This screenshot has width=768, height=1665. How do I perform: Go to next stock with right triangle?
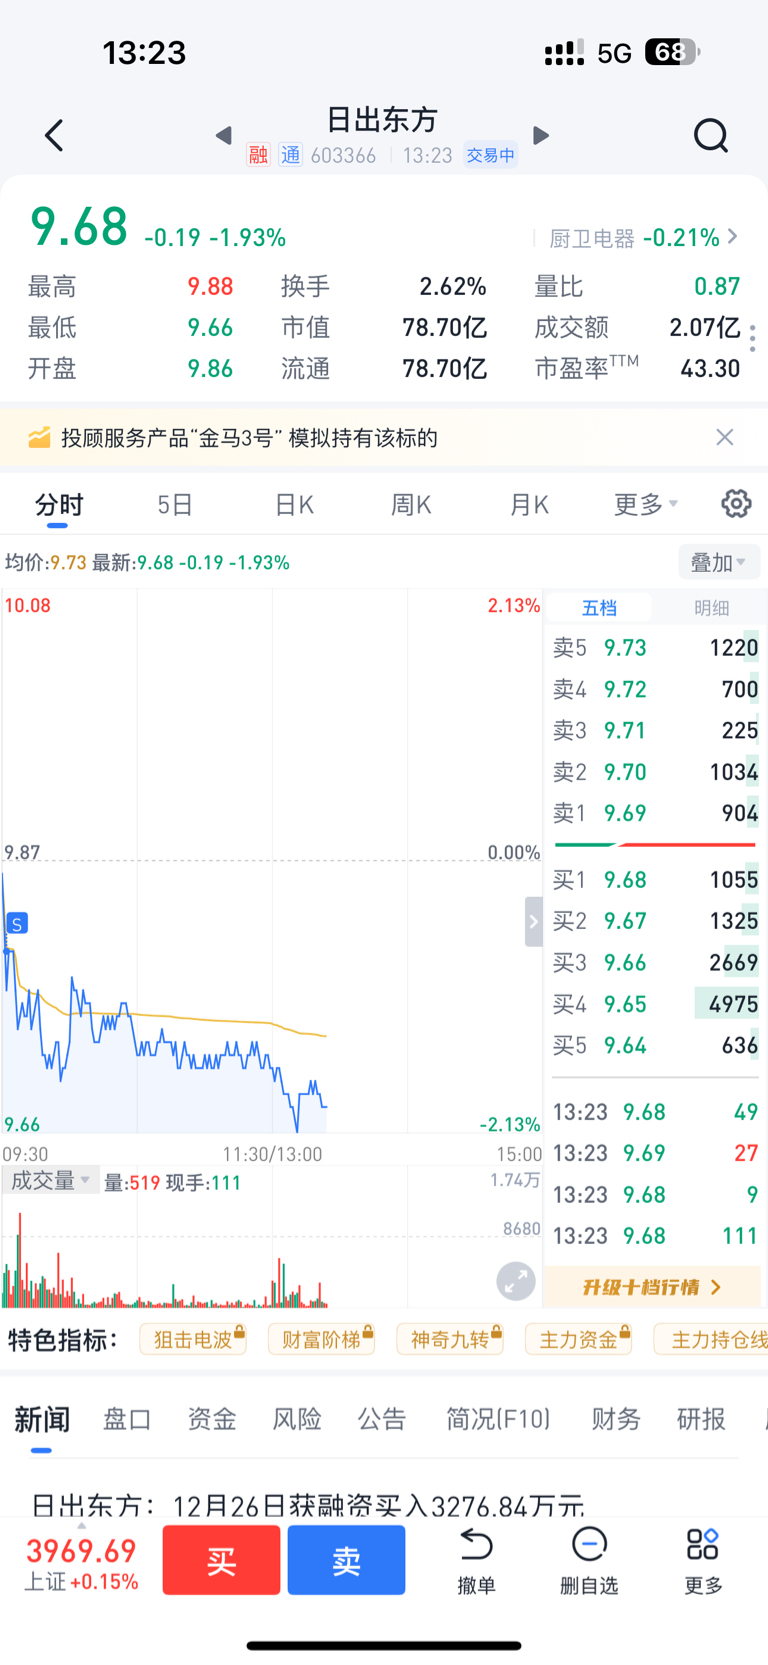point(541,135)
